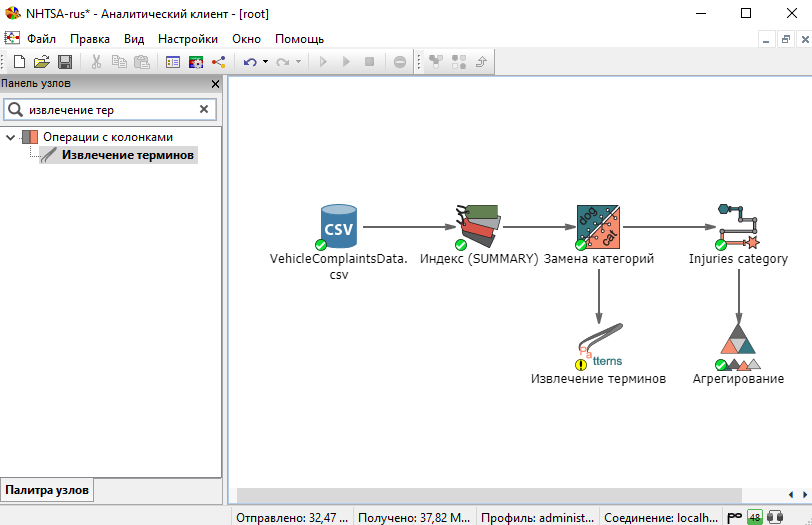This screenshot has width=812, height=525.
Task: Click the share/links icon in the toolbar
Action: click(219, 62)
